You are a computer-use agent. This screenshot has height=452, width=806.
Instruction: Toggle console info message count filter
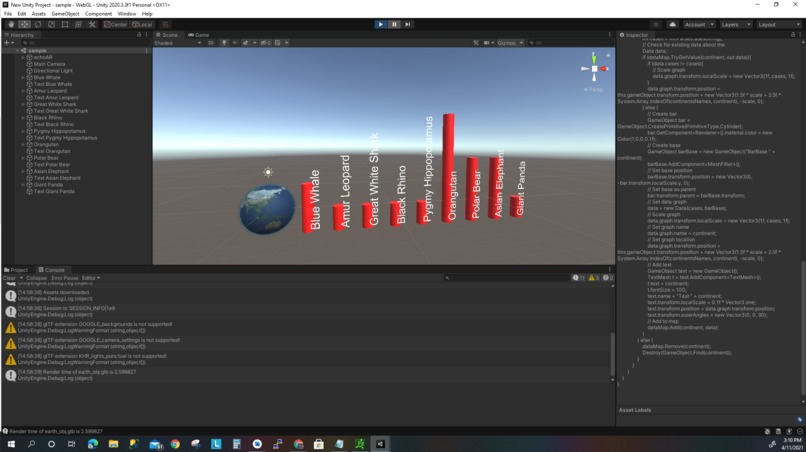point(578,278)
